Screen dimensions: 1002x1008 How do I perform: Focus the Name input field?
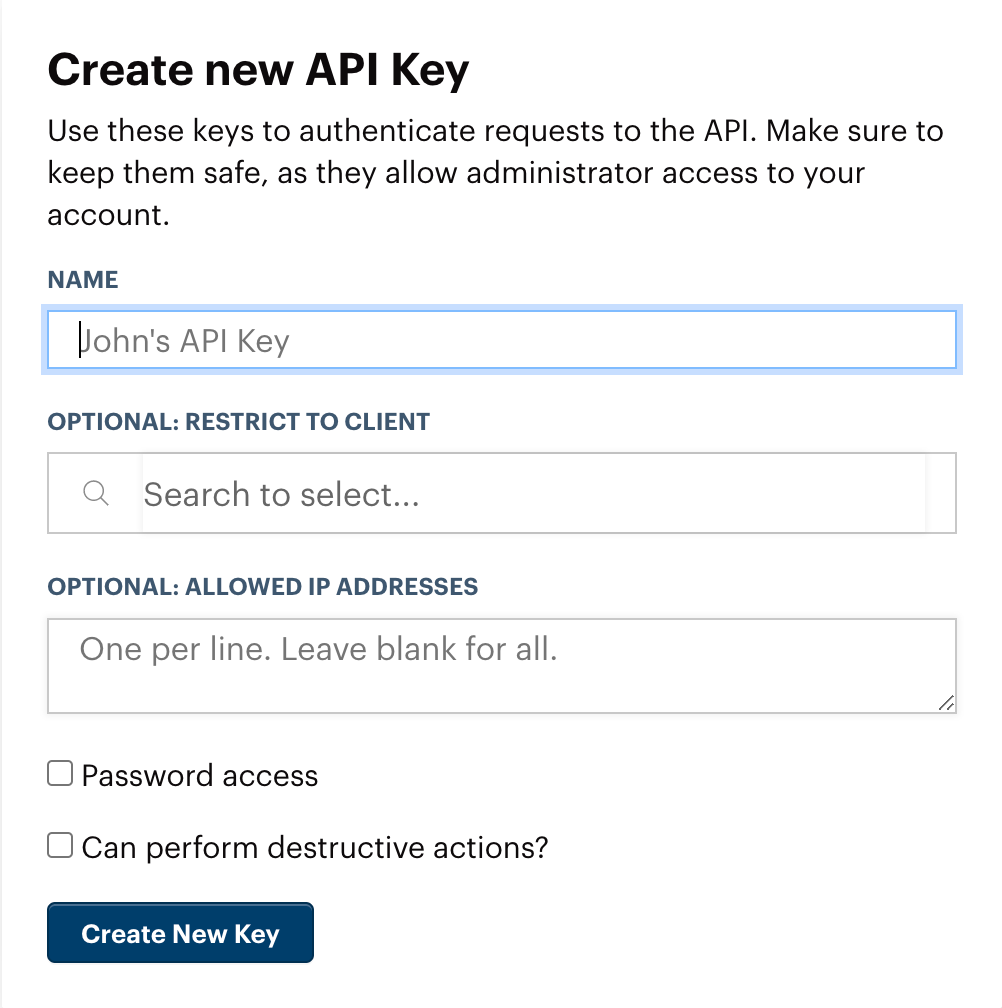tap(502, 339)
